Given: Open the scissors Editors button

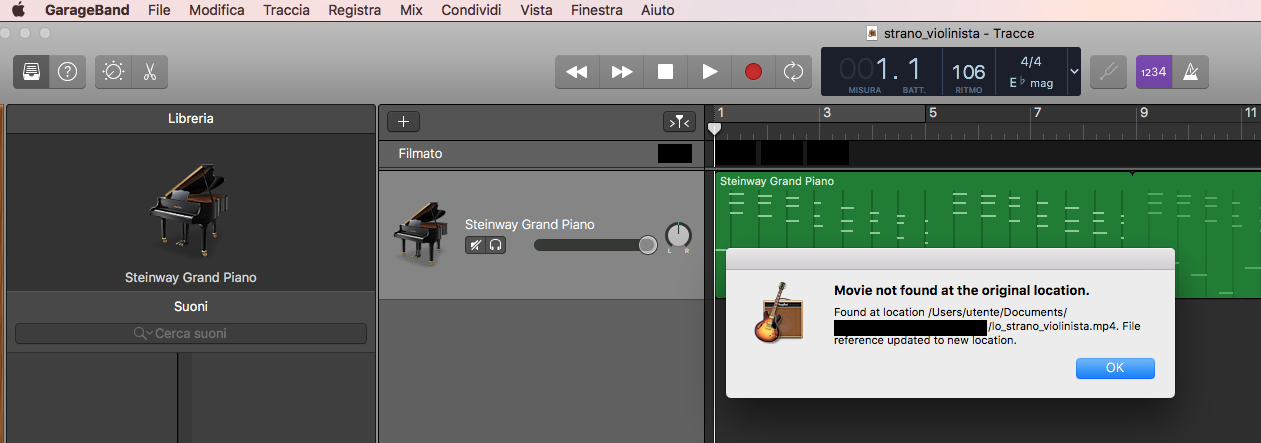Looking at the screenshot, I should pyautogui.click(x=149, y=72).
